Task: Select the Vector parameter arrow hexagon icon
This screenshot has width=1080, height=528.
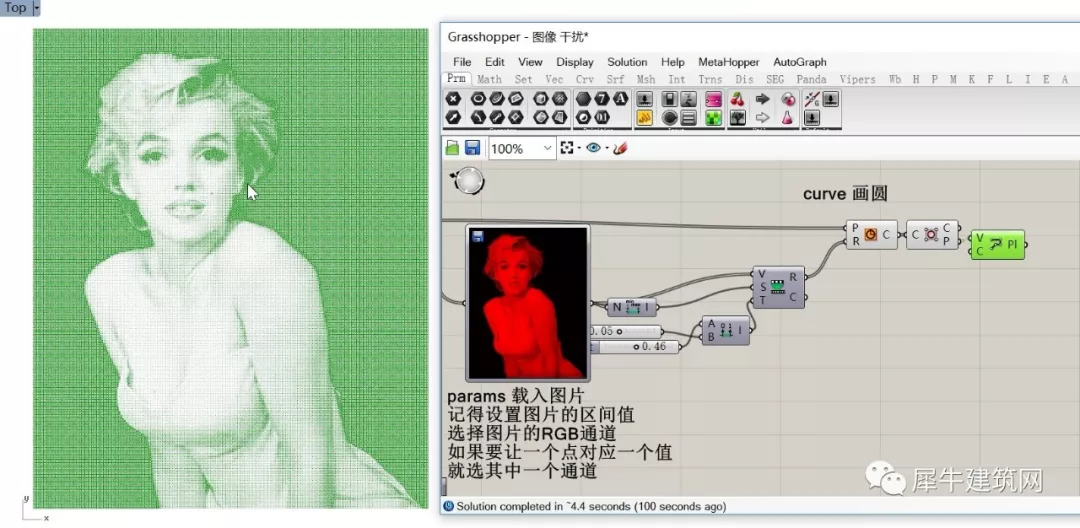Action: [453, 117]
